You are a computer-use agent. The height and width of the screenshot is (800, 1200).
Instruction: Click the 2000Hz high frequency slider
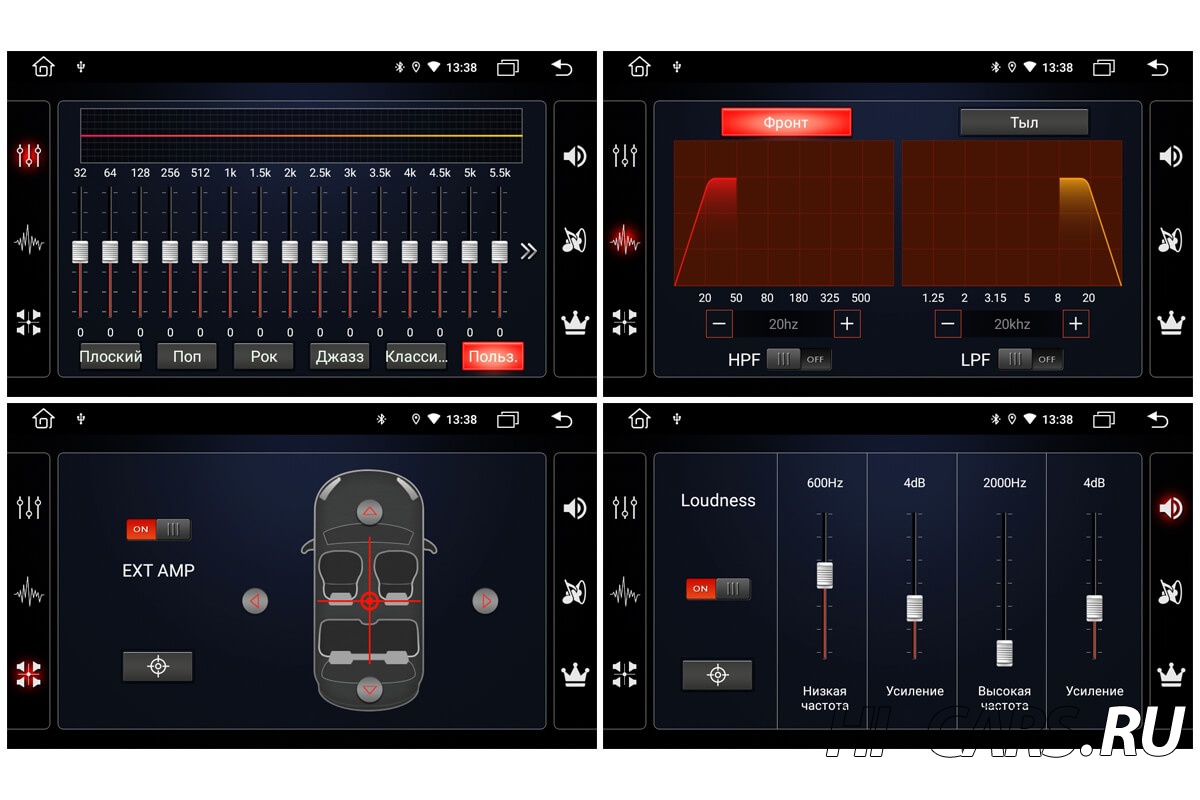click(1005, 590)
